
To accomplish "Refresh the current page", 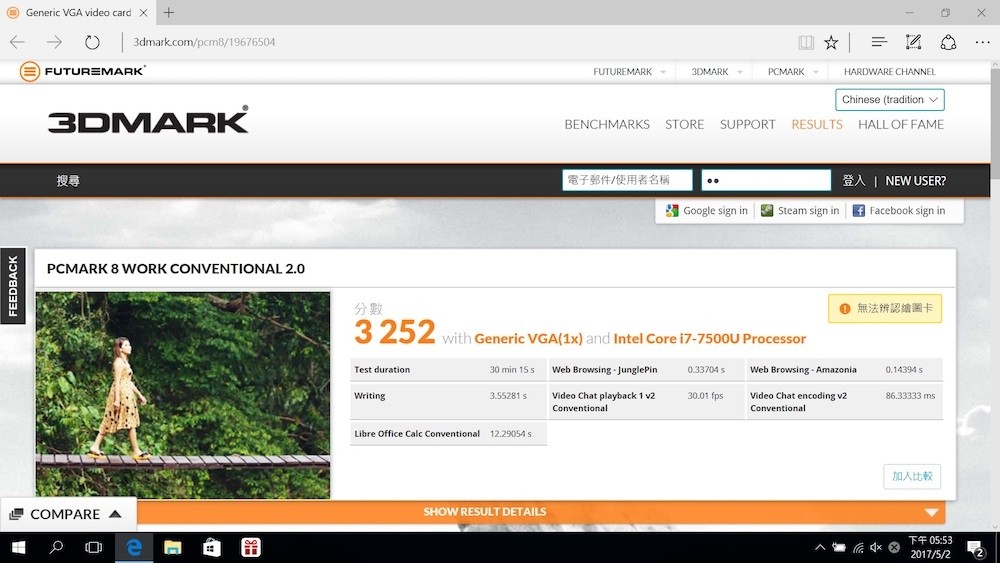I will [92, 42].
